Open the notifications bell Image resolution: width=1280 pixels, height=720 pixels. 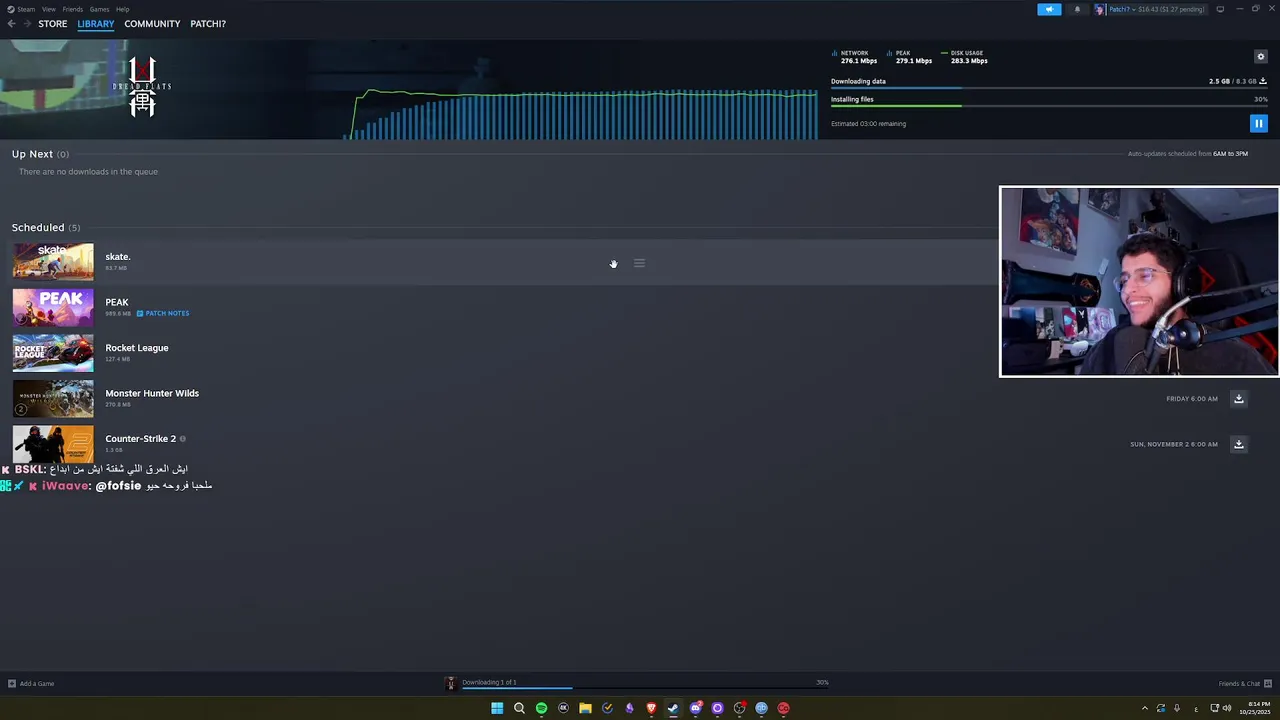(1077, 9)
